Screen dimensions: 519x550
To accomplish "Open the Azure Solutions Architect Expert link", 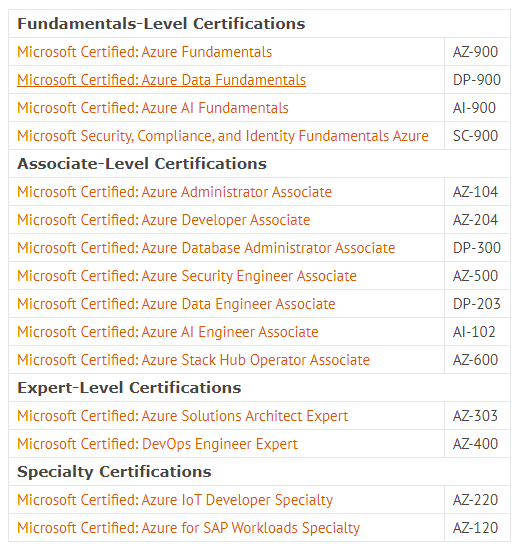I will coord(182,416).
